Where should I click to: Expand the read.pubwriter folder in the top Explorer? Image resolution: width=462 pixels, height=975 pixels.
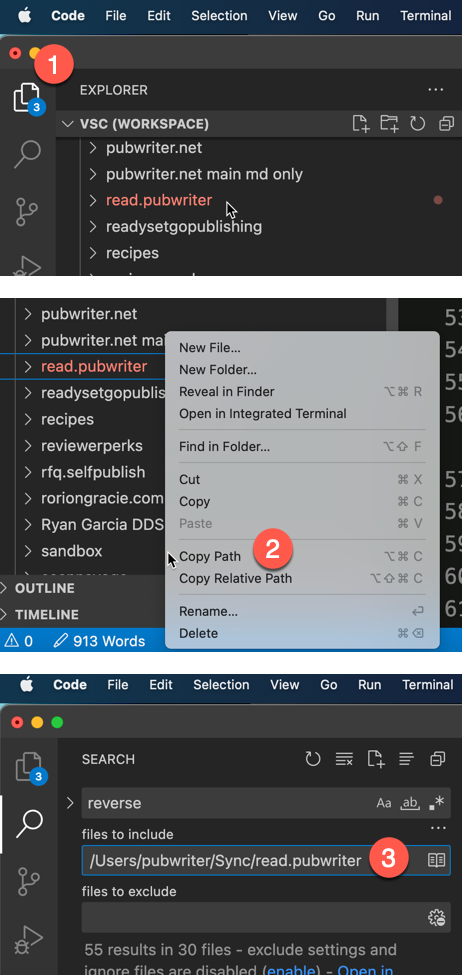[93, 200]
